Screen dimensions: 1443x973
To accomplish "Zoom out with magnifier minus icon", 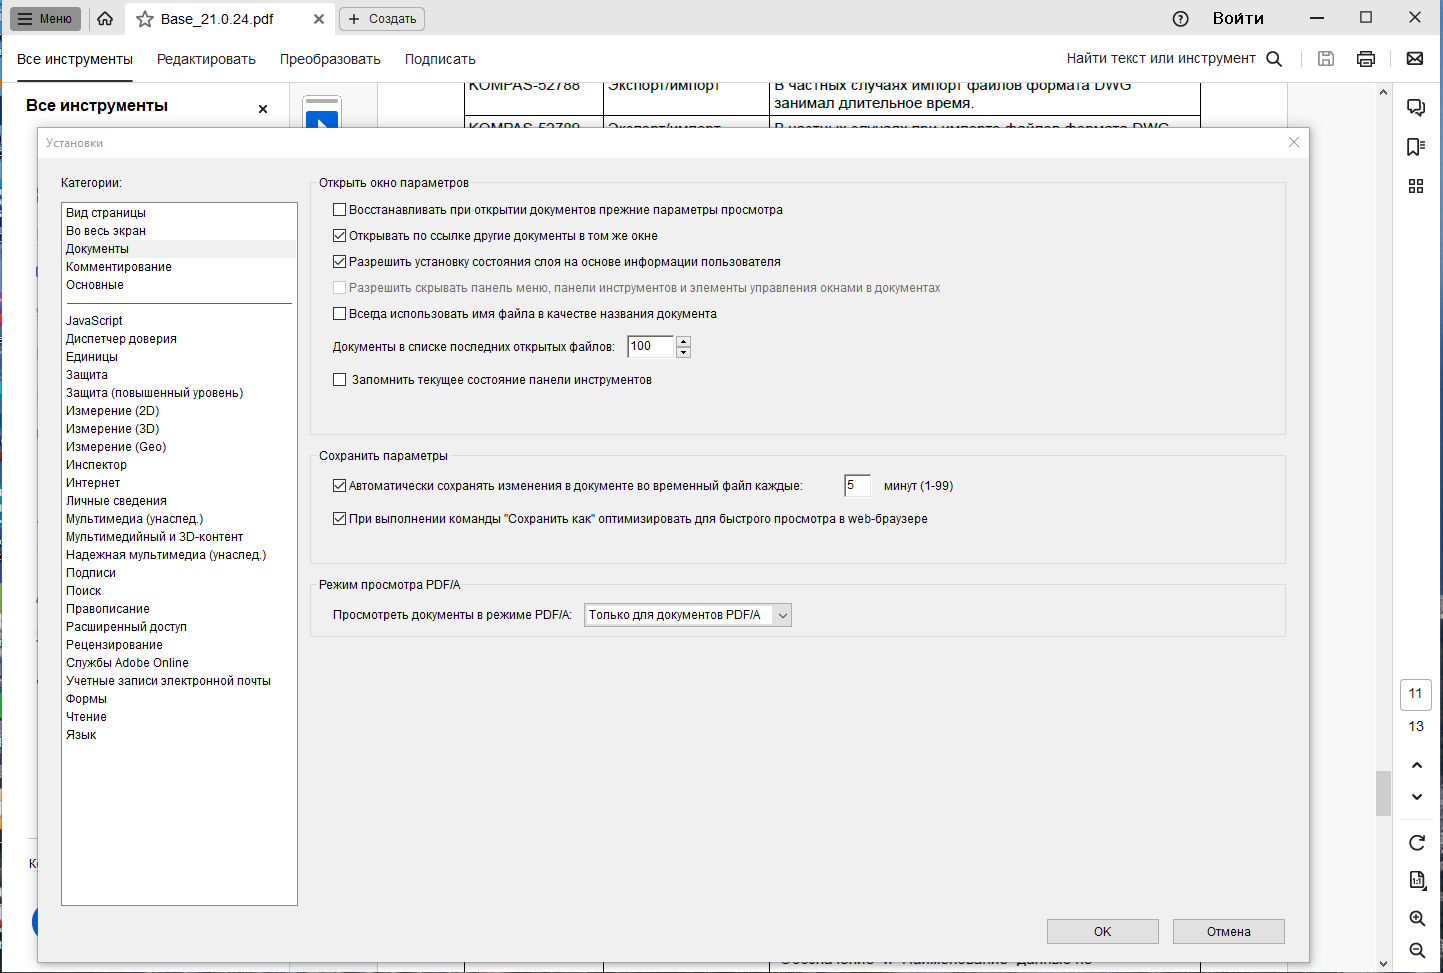I will tap(1417, 950).
